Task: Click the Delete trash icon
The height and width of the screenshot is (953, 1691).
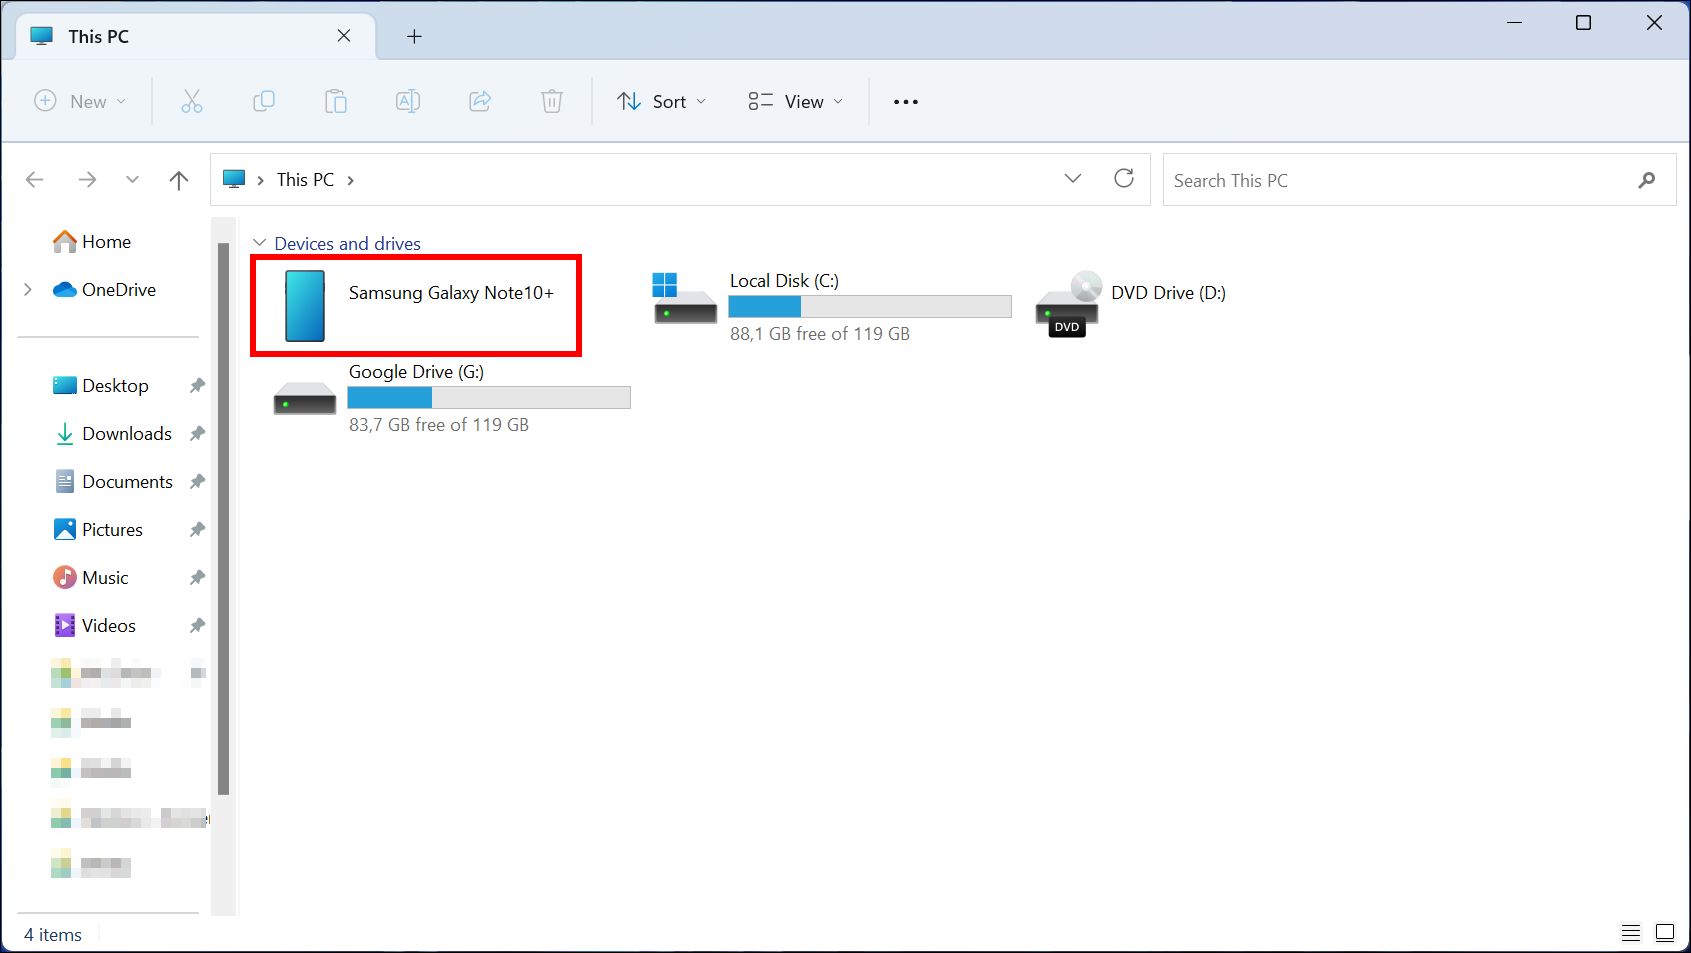Action: coord(552,101)
